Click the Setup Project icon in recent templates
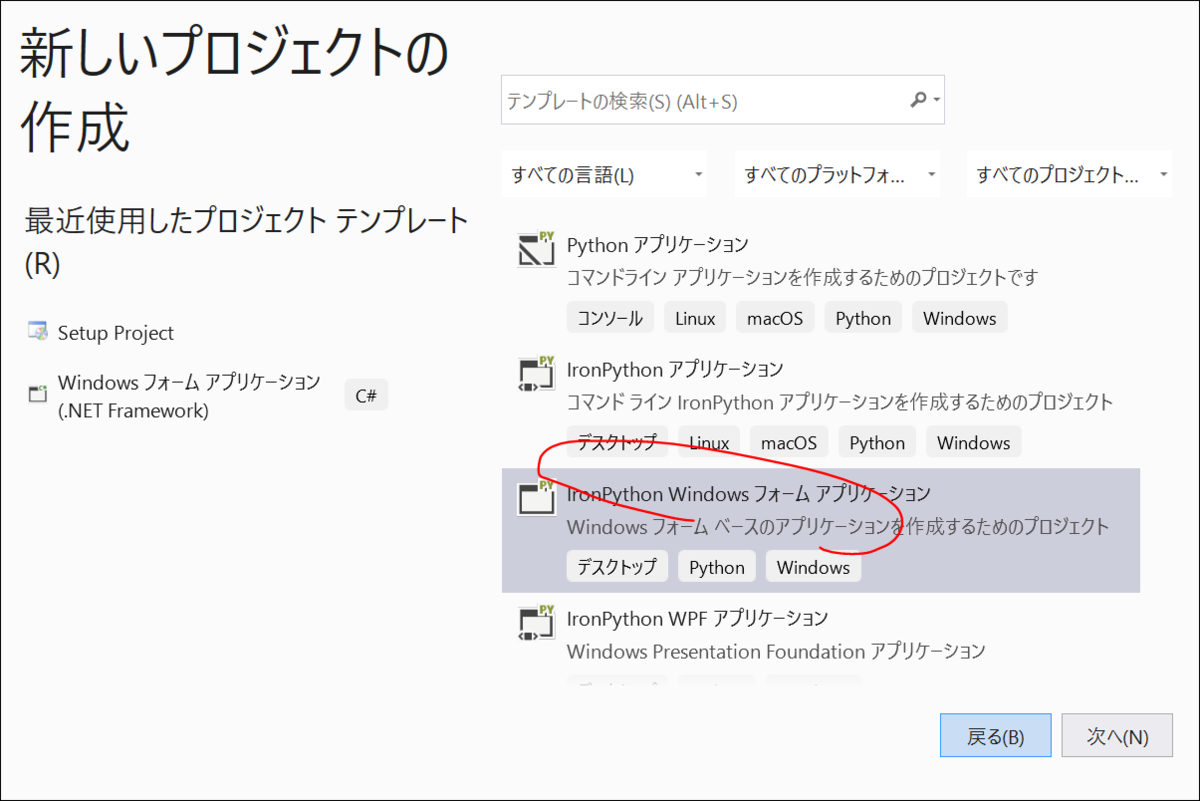Screen dimensions: 1200x801 coord(38,332)
